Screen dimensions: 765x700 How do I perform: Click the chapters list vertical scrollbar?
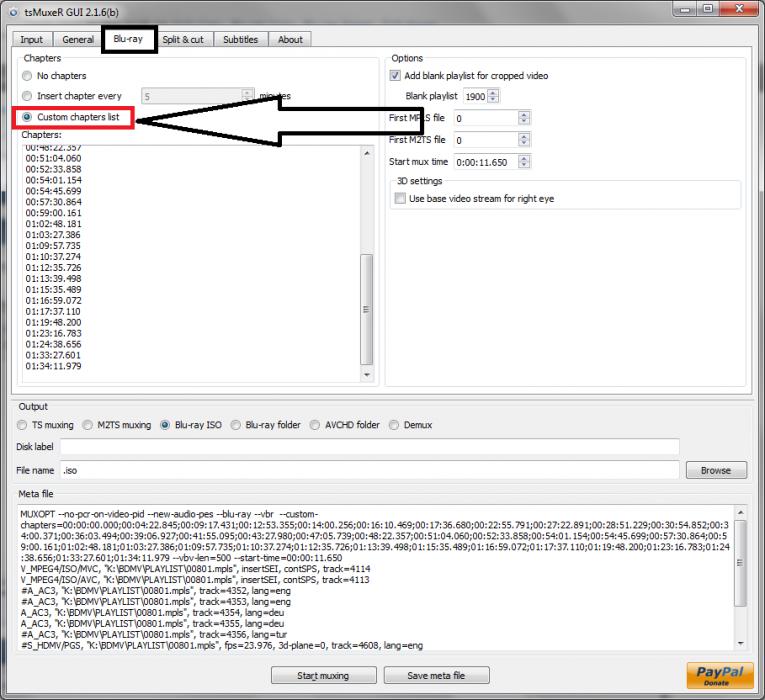[x=366, y=310]
